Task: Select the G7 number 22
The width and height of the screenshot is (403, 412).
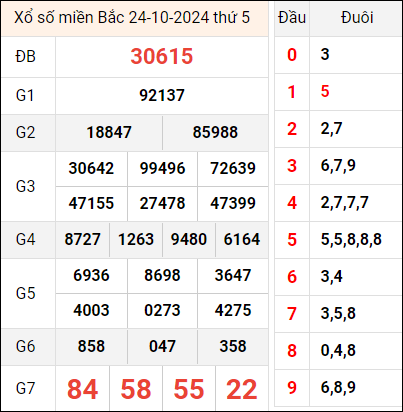Action: [242, 389]
